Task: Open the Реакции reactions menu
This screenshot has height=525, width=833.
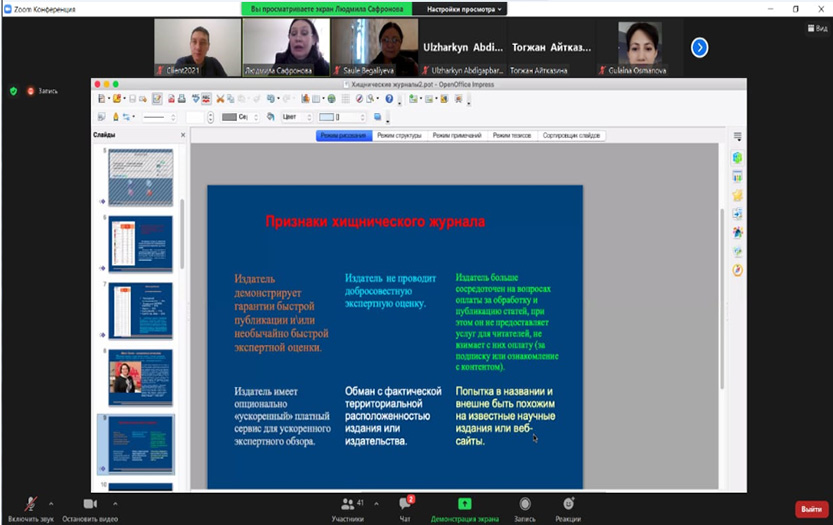Action: (x=569, y=505)
